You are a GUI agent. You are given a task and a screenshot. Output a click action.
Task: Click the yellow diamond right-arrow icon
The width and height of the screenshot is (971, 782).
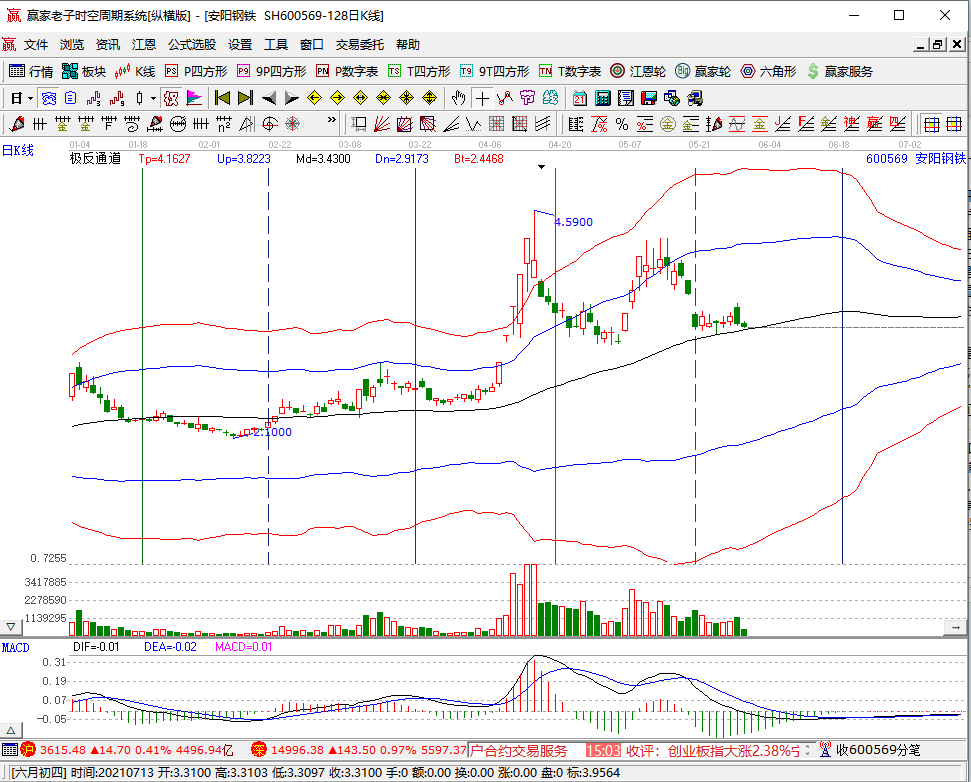(337, 98)
